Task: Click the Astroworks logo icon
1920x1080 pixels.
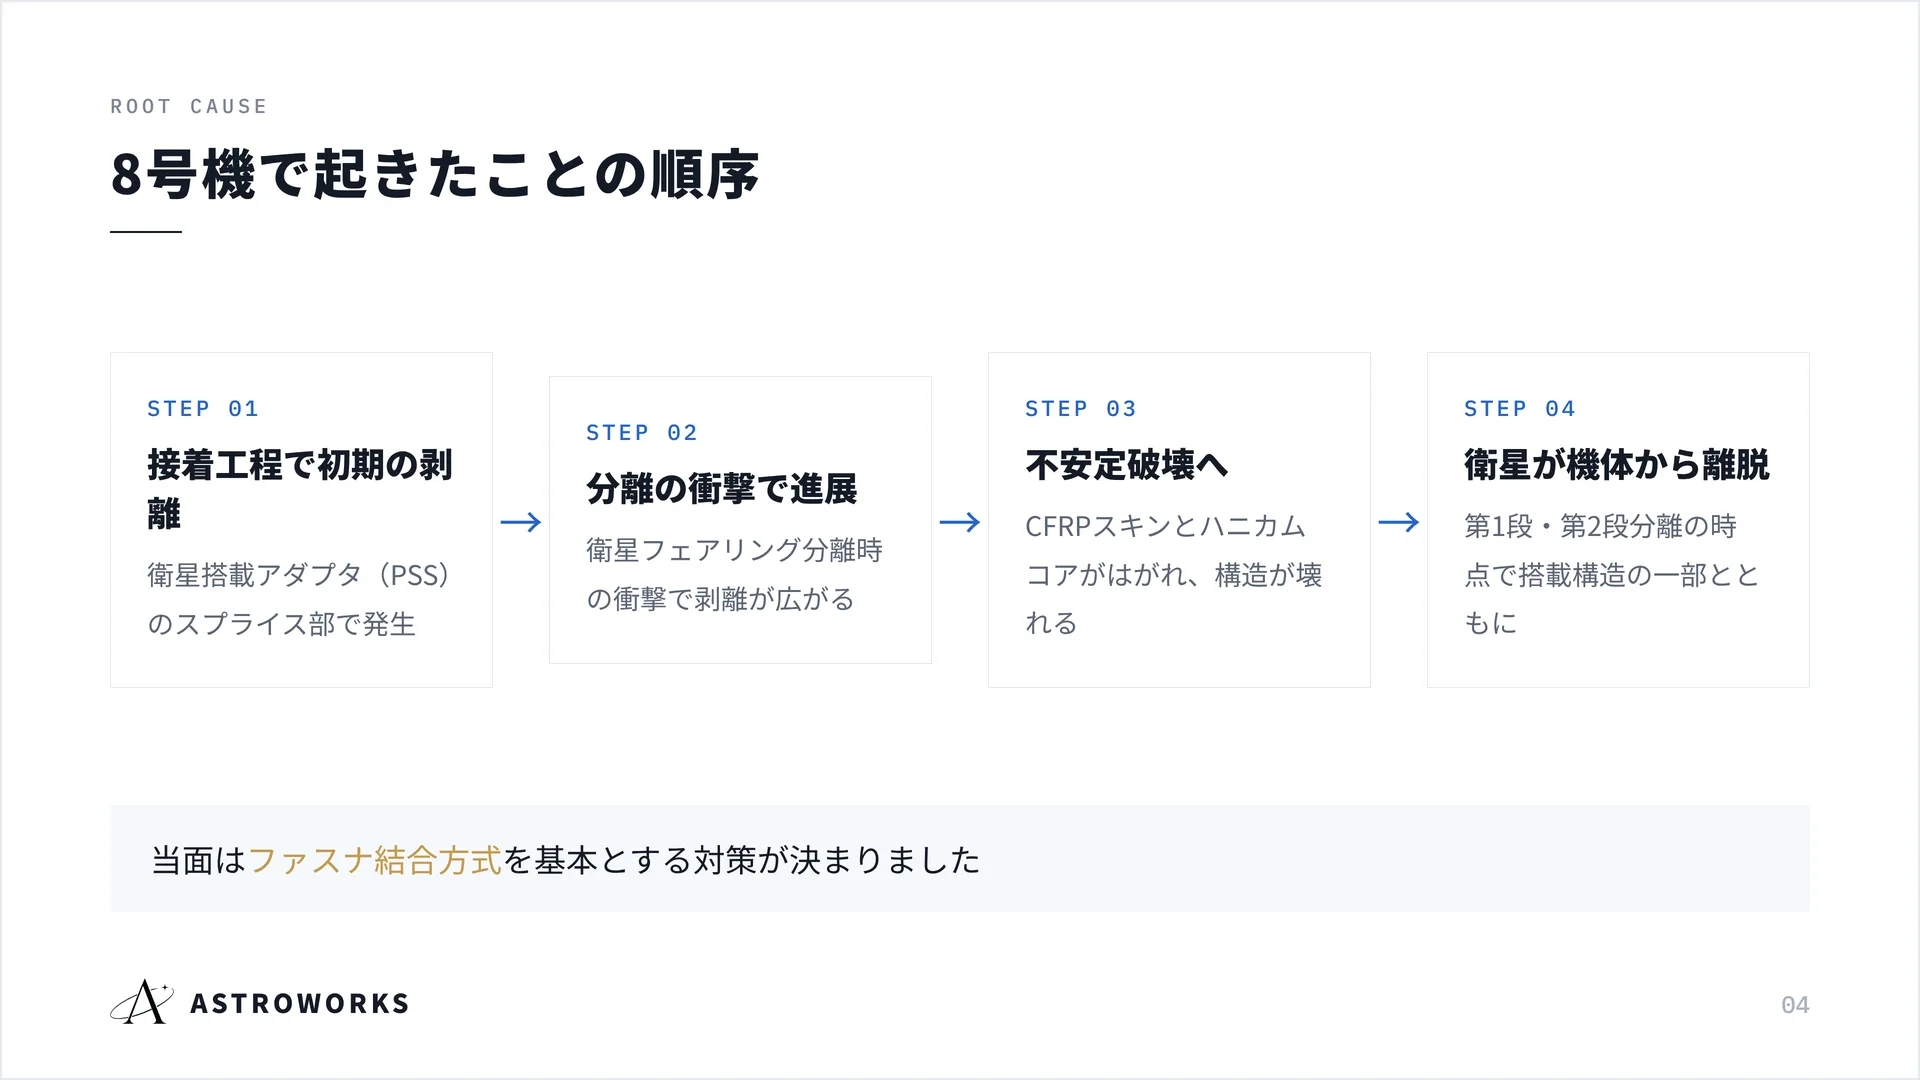Action: (142, 1002)
